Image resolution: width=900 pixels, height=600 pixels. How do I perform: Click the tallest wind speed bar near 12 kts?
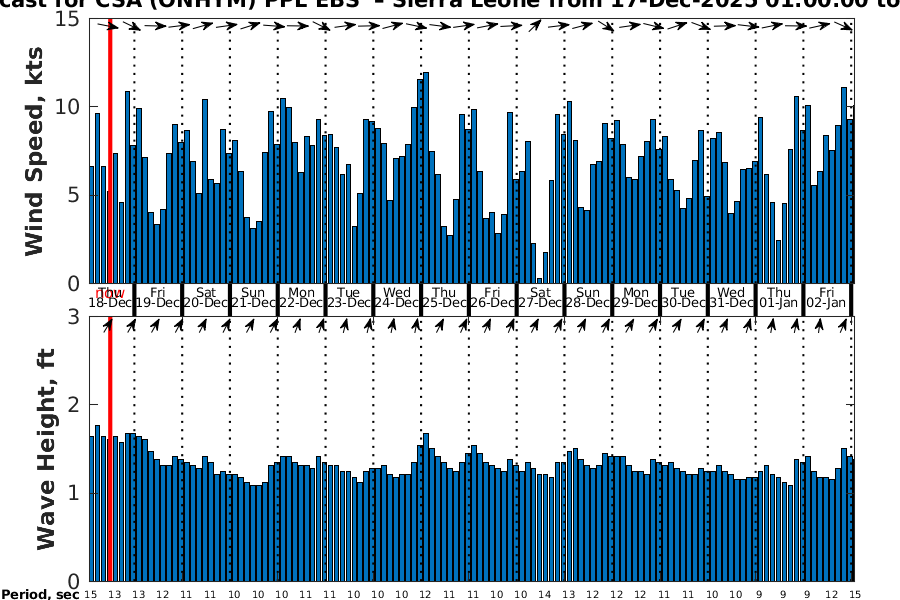coord(426,178)
